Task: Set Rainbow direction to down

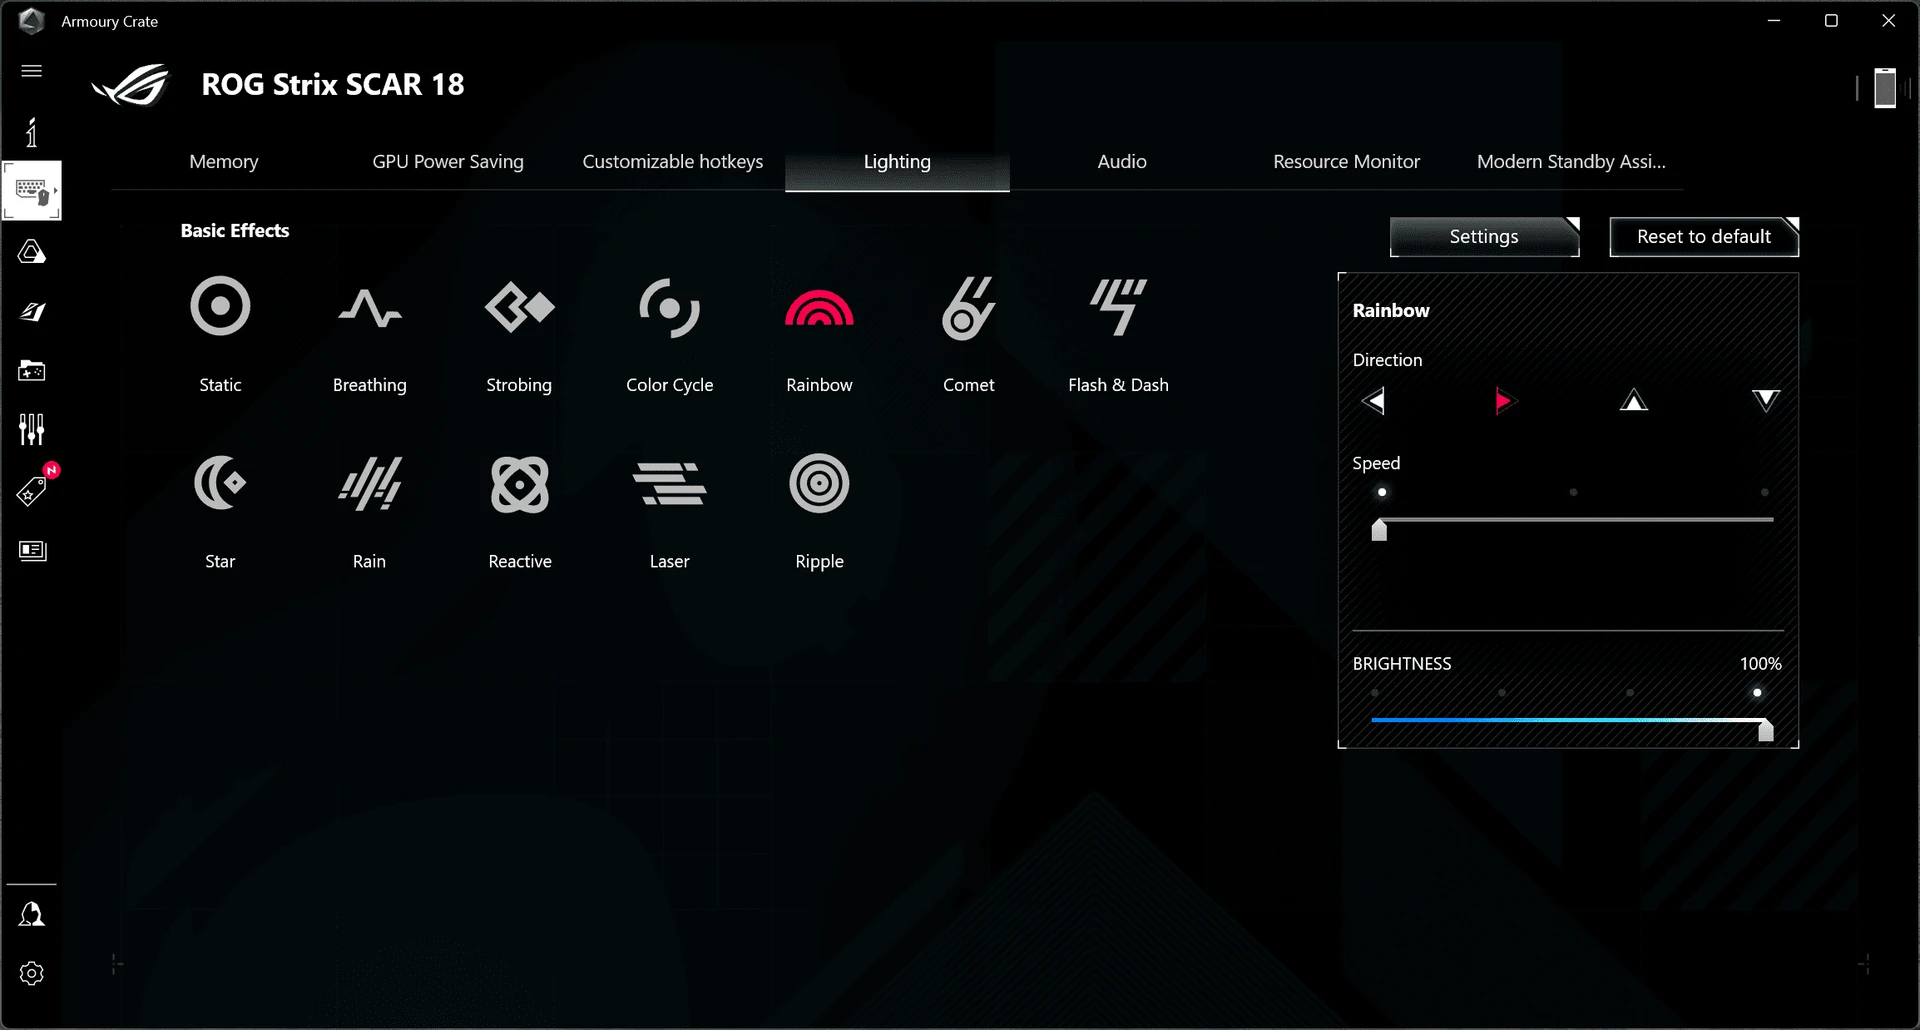Action: point(1766,401)
